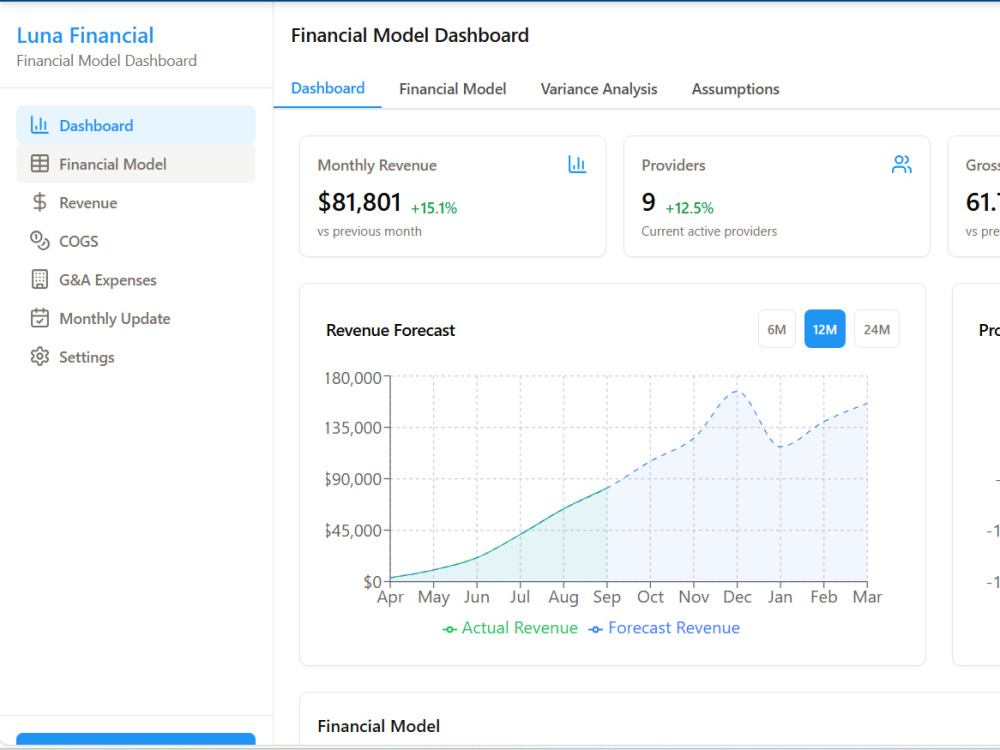This screenshot has width=1000, height=750.
Task: Click the blue button at sidebar bottom
Action: pyautogui.click(x=136, y=739)
